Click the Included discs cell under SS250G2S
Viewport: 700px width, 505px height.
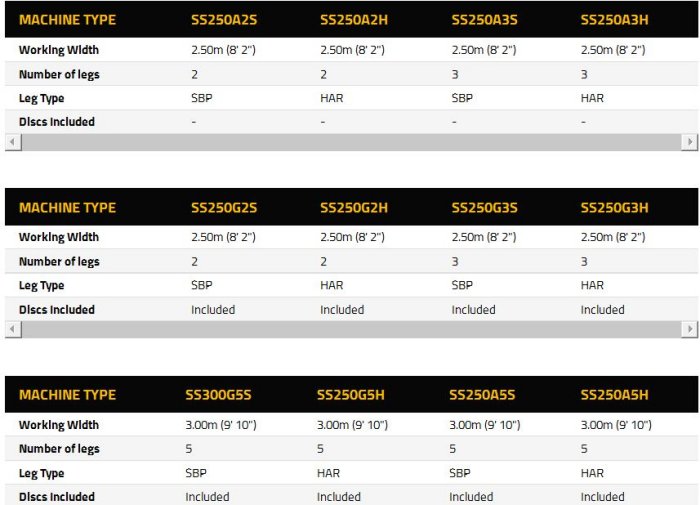pos(213,310)
